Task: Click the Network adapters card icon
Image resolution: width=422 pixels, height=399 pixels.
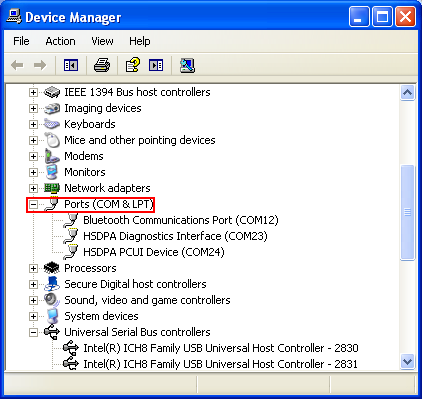Action: [x=52, y=188]
